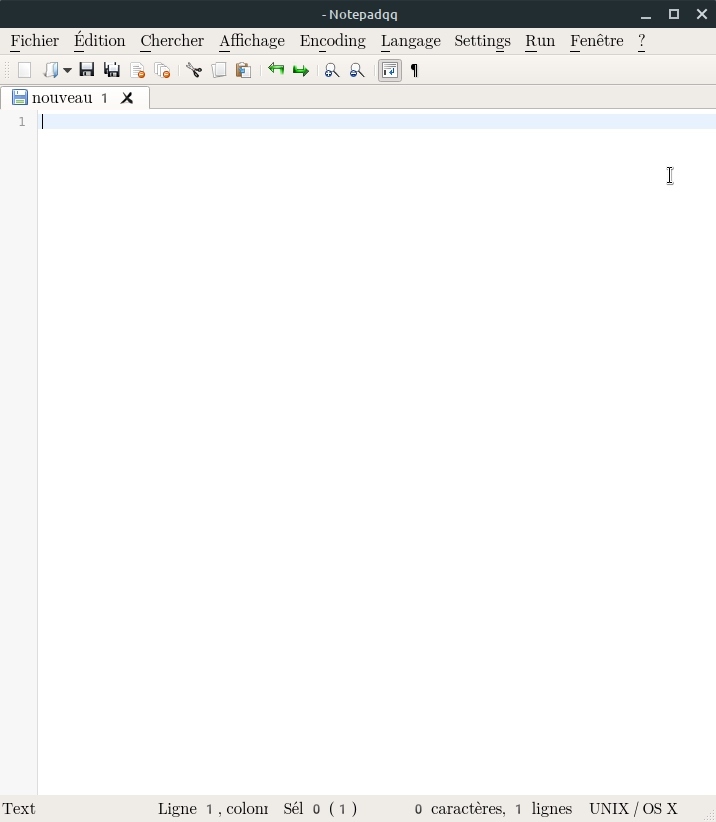Click the Copy toolbar icon
Image resolution: width=716 pixels, height=822 pixels.
[219, 70]
